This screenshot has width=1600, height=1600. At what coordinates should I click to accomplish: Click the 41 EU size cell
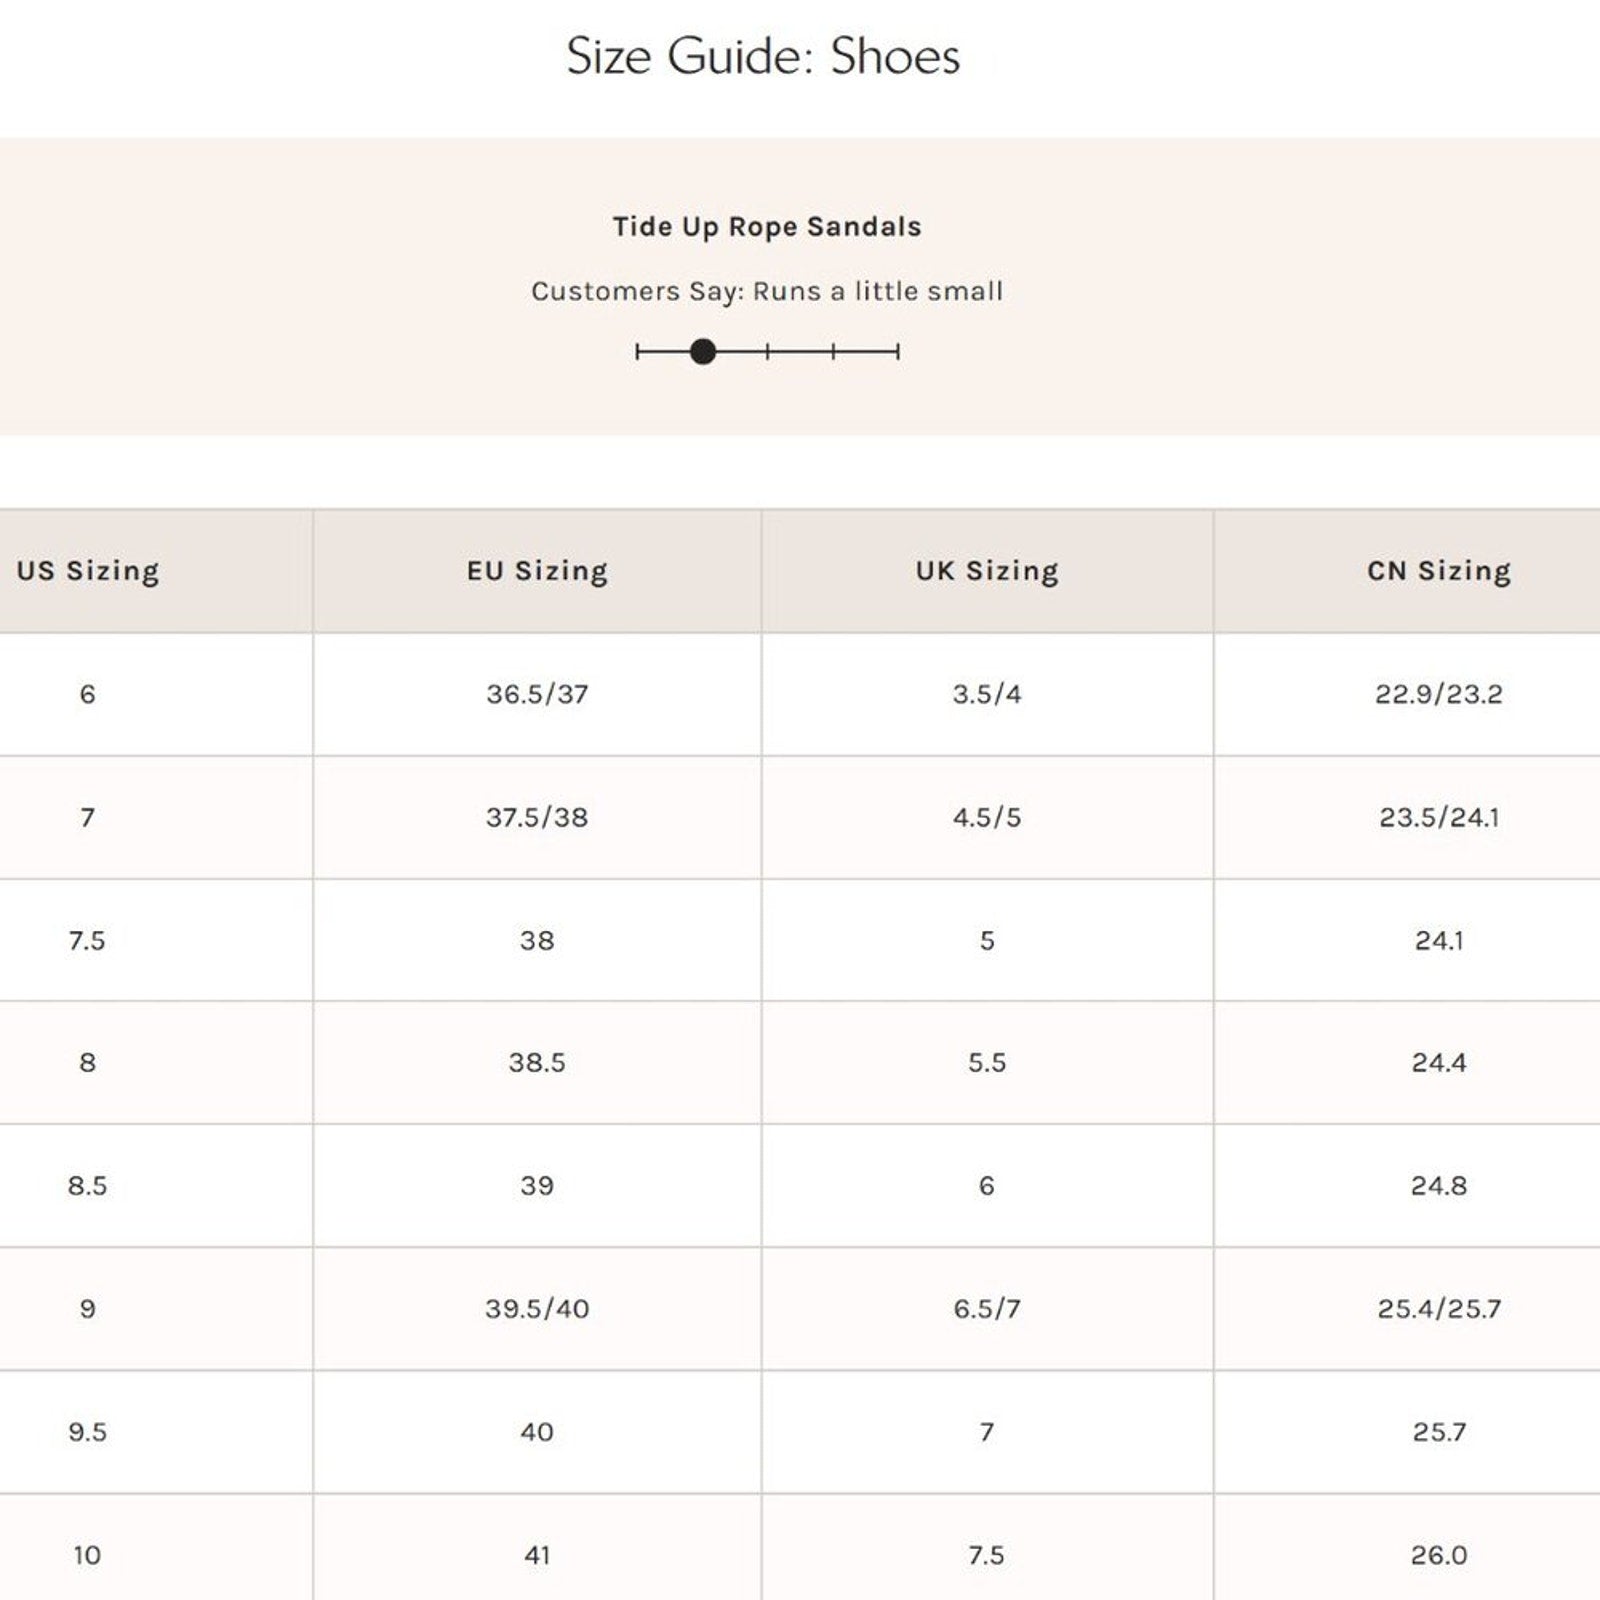537,1555
